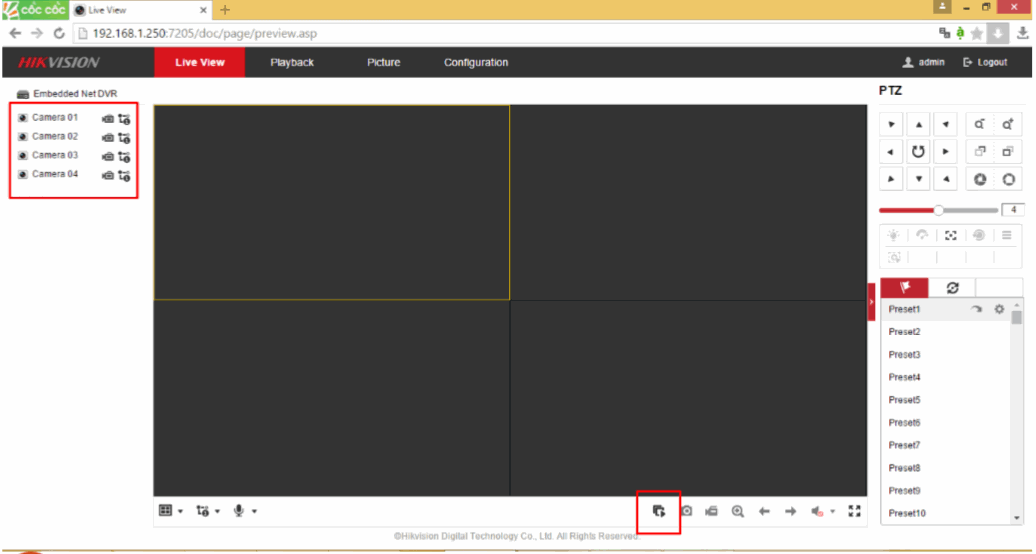Screen dimensions: 1036x554
Task: Select Preset5 in the preset list
Action: [904, 400]
